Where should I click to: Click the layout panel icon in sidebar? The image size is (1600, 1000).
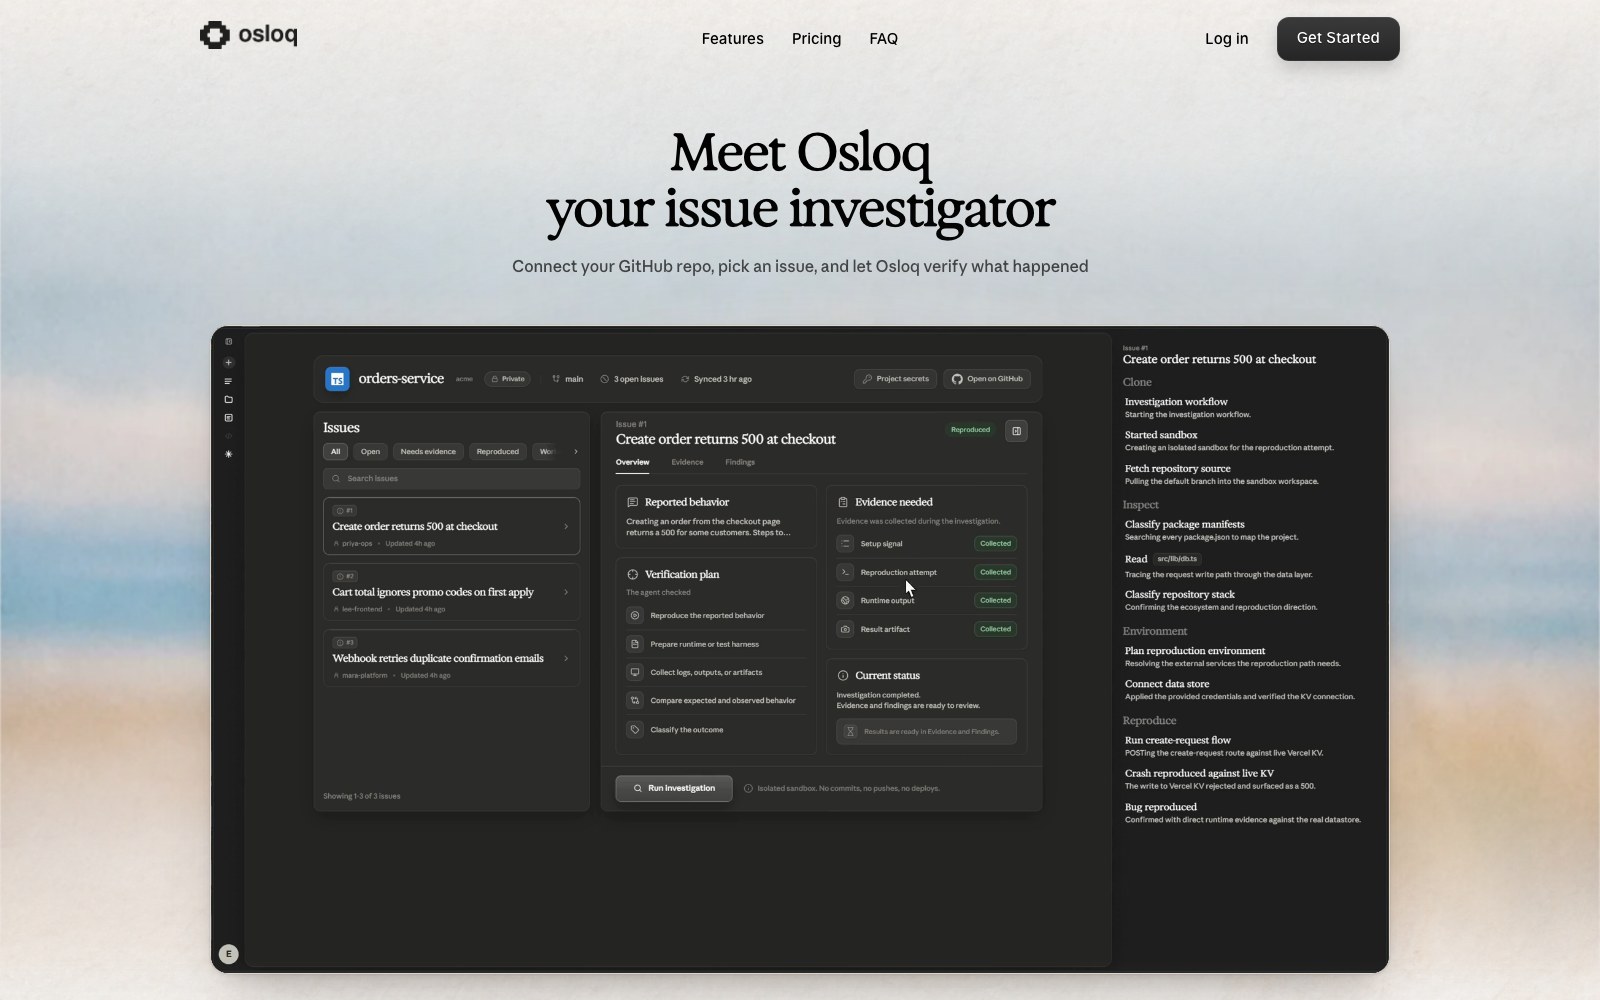(228, 418)
